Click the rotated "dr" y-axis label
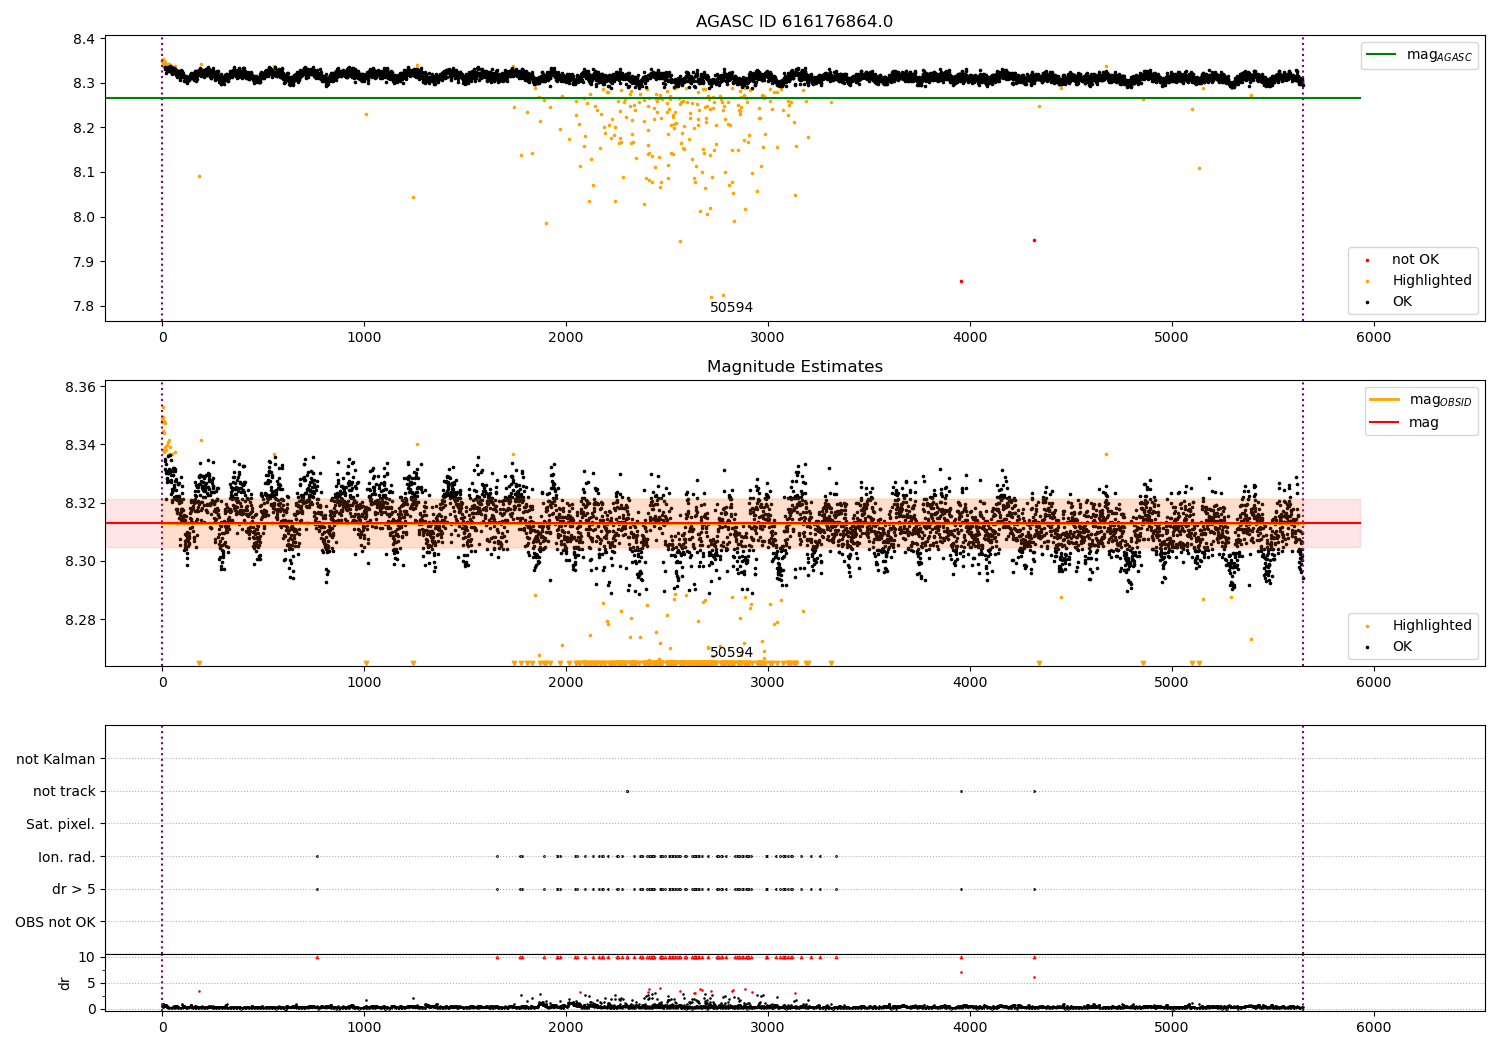 pos(65,983)
